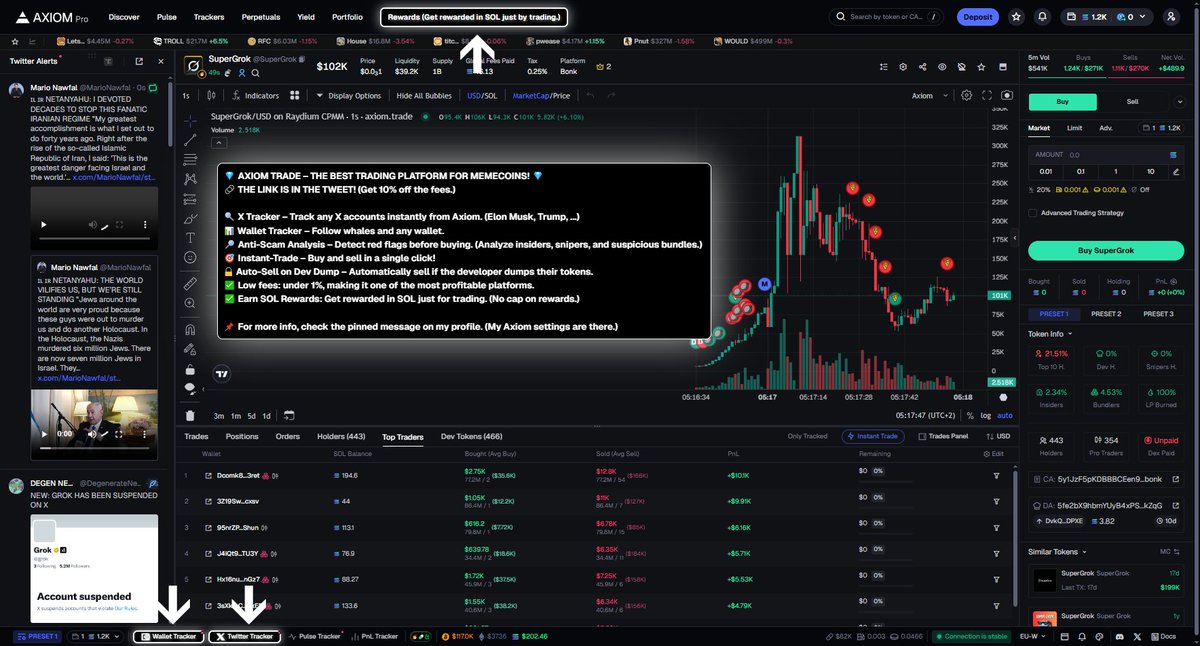
Task: Open go-to-date calendar icon
Action: coord(289,415)
